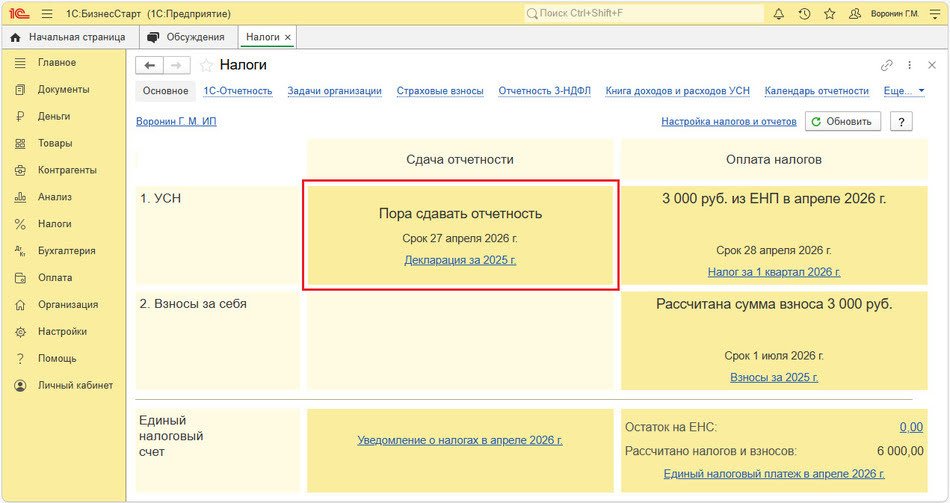The image size is (950, 503).
Task: Open the history clock icon
Action: [x=804, y=13]
